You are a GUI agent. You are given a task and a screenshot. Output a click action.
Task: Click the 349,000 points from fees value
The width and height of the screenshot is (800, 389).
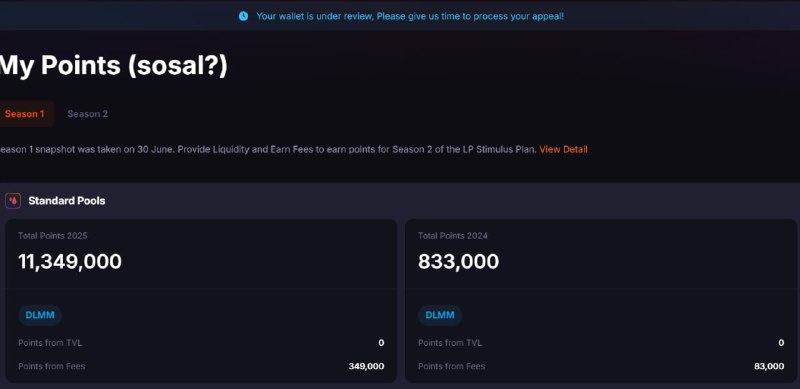(366, 366)
